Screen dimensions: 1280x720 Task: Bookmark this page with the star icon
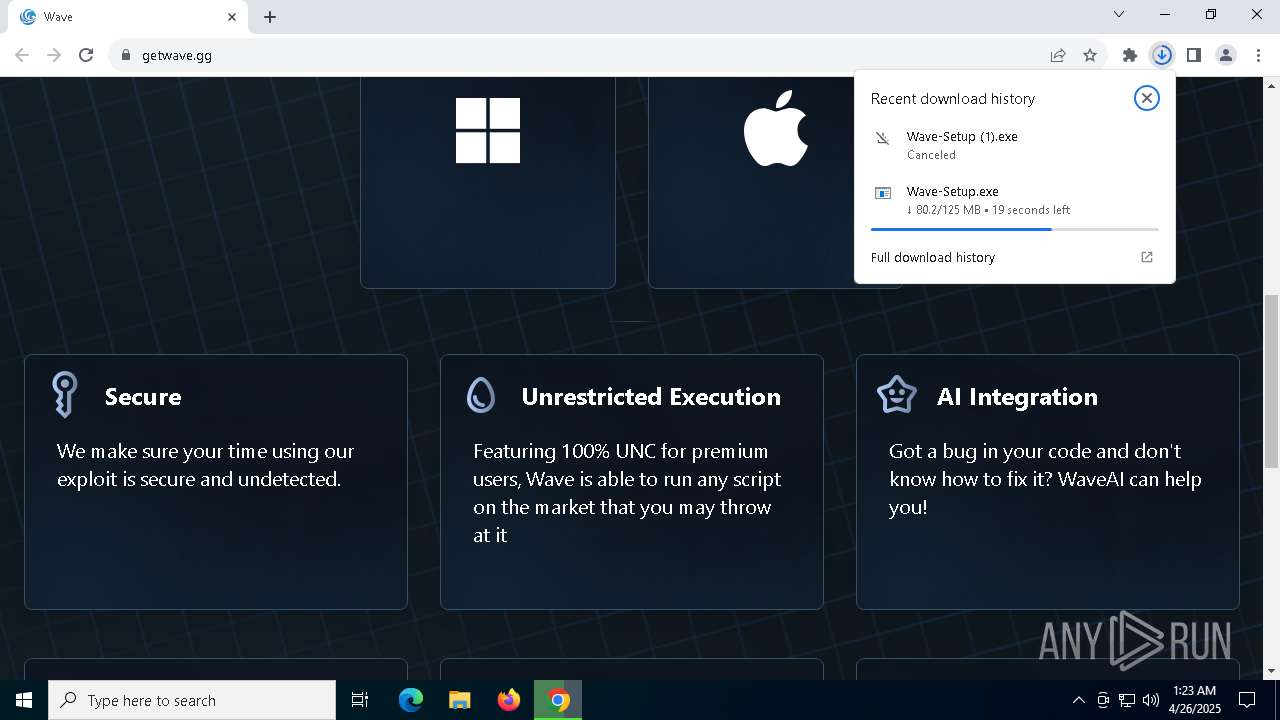coord(1090,55)
